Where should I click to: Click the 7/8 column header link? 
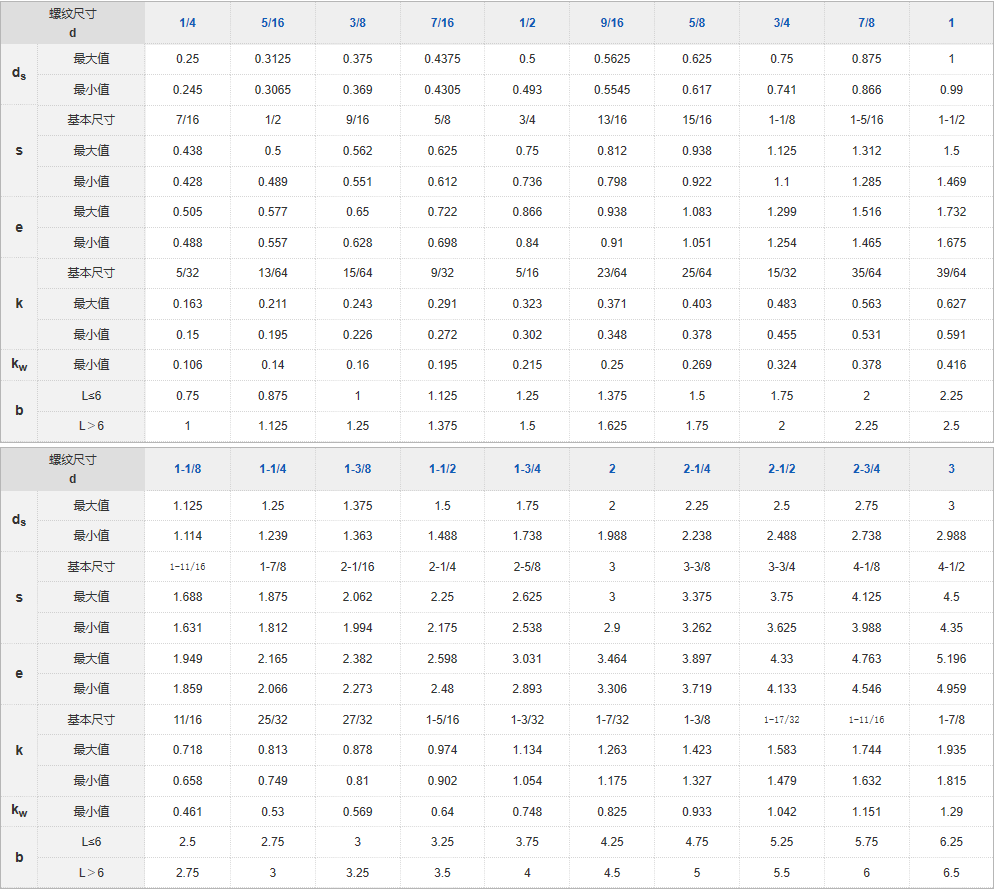click(867, 23)
